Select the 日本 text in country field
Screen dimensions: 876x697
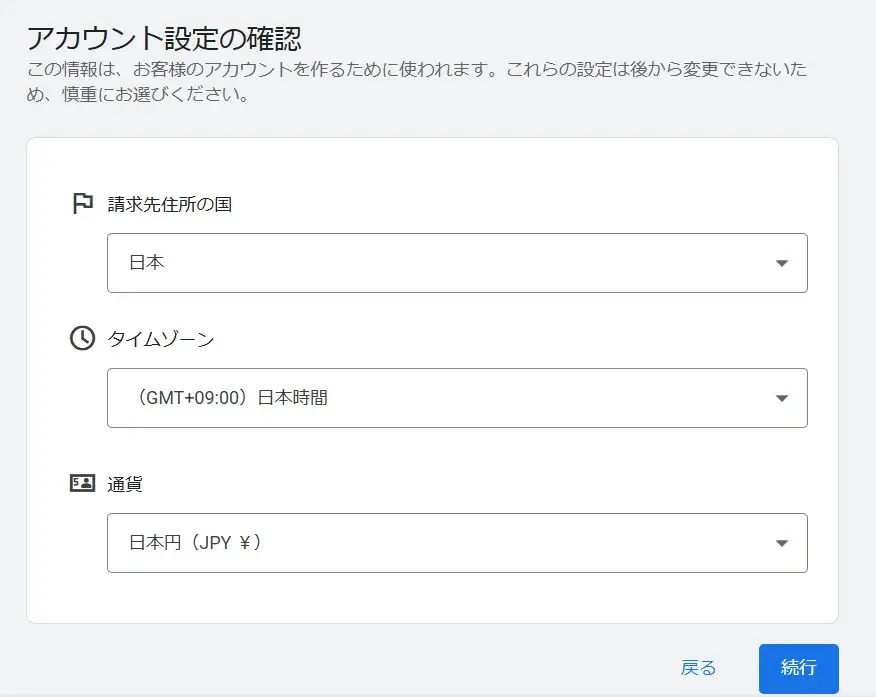pyautogui.click(x=146, y=262)
